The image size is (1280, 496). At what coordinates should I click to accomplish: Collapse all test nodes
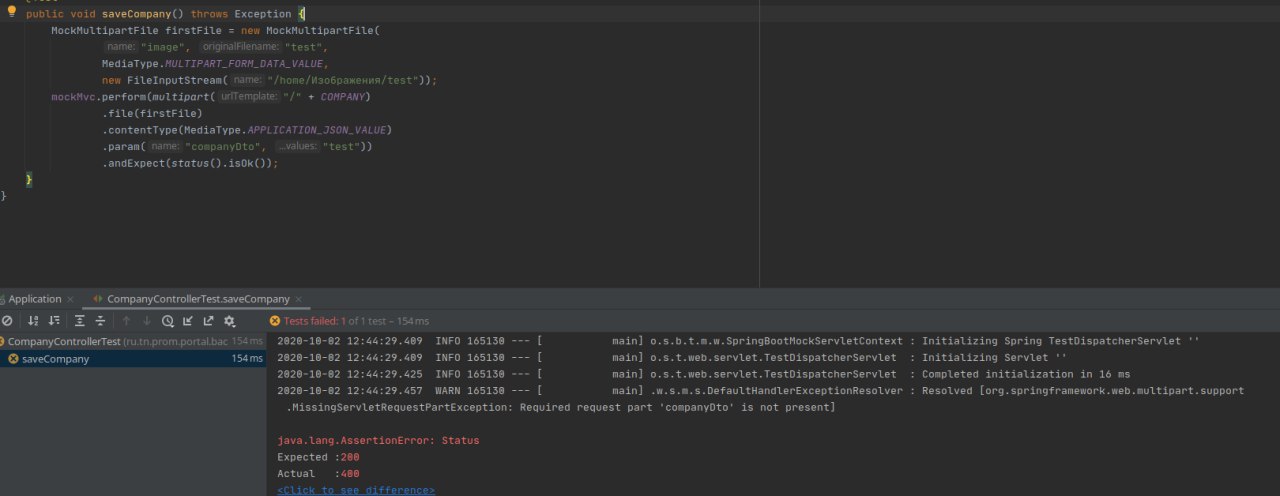[100, 321]
